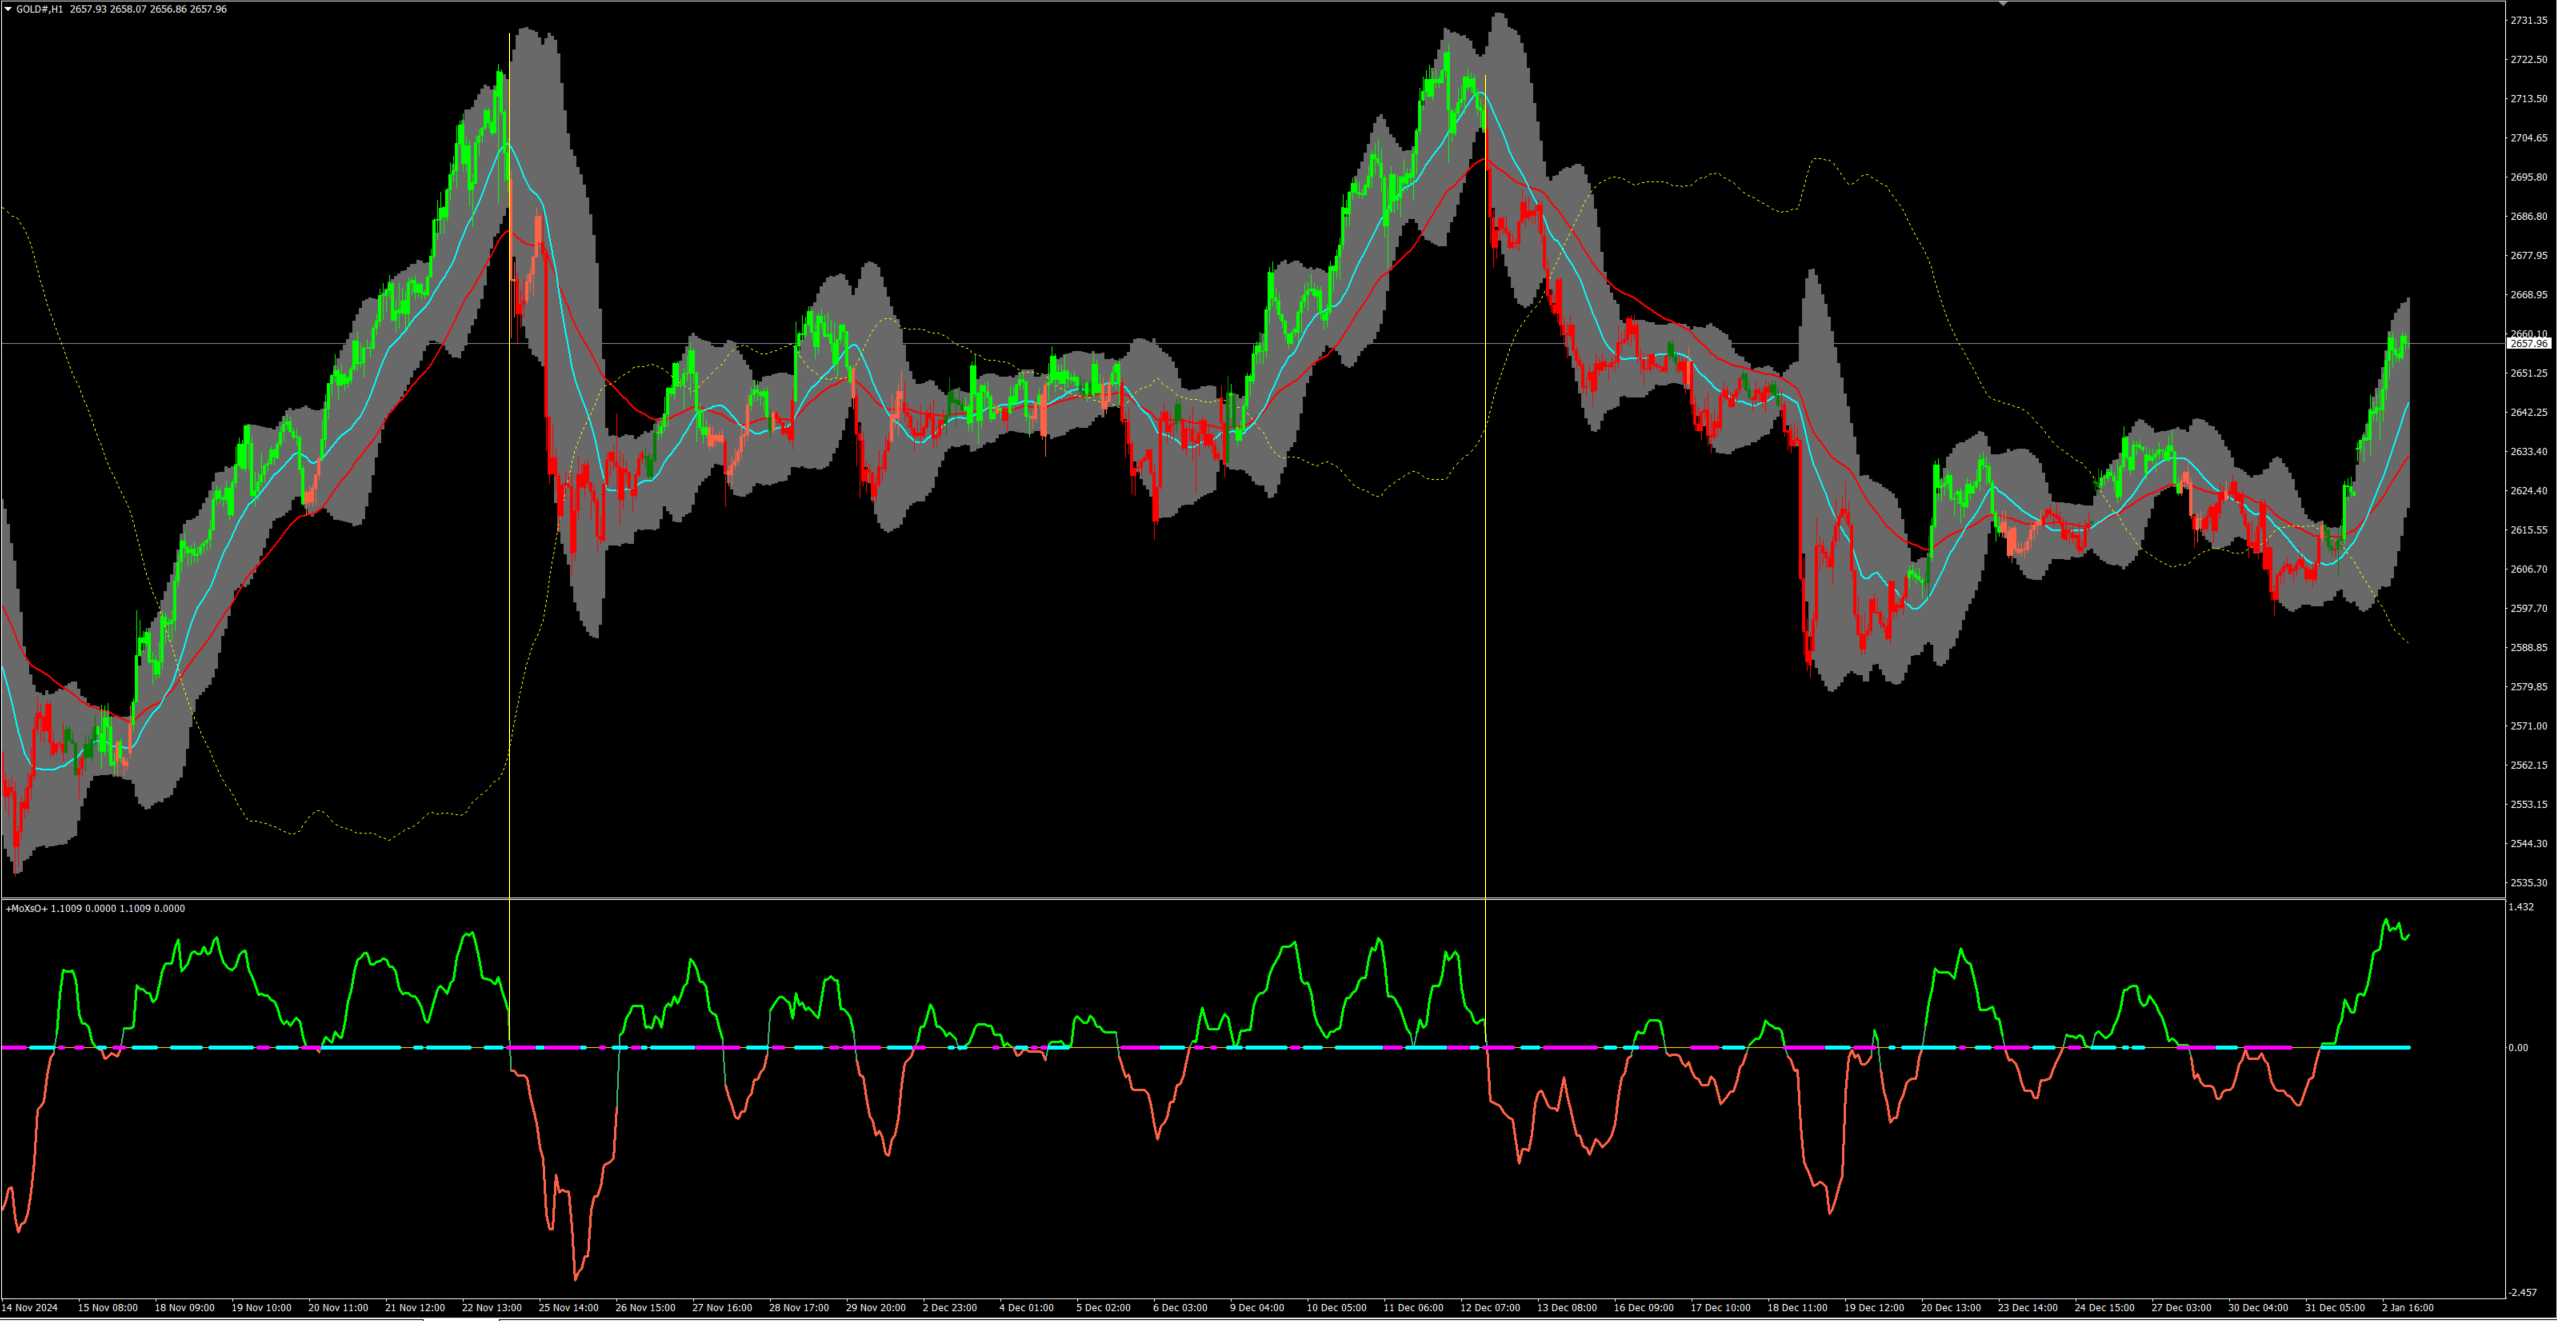The height and width of the screenshot is (1321, 2557).
Task: Click the 2 Dec 23:00 time label
Action: (950, 1307)
